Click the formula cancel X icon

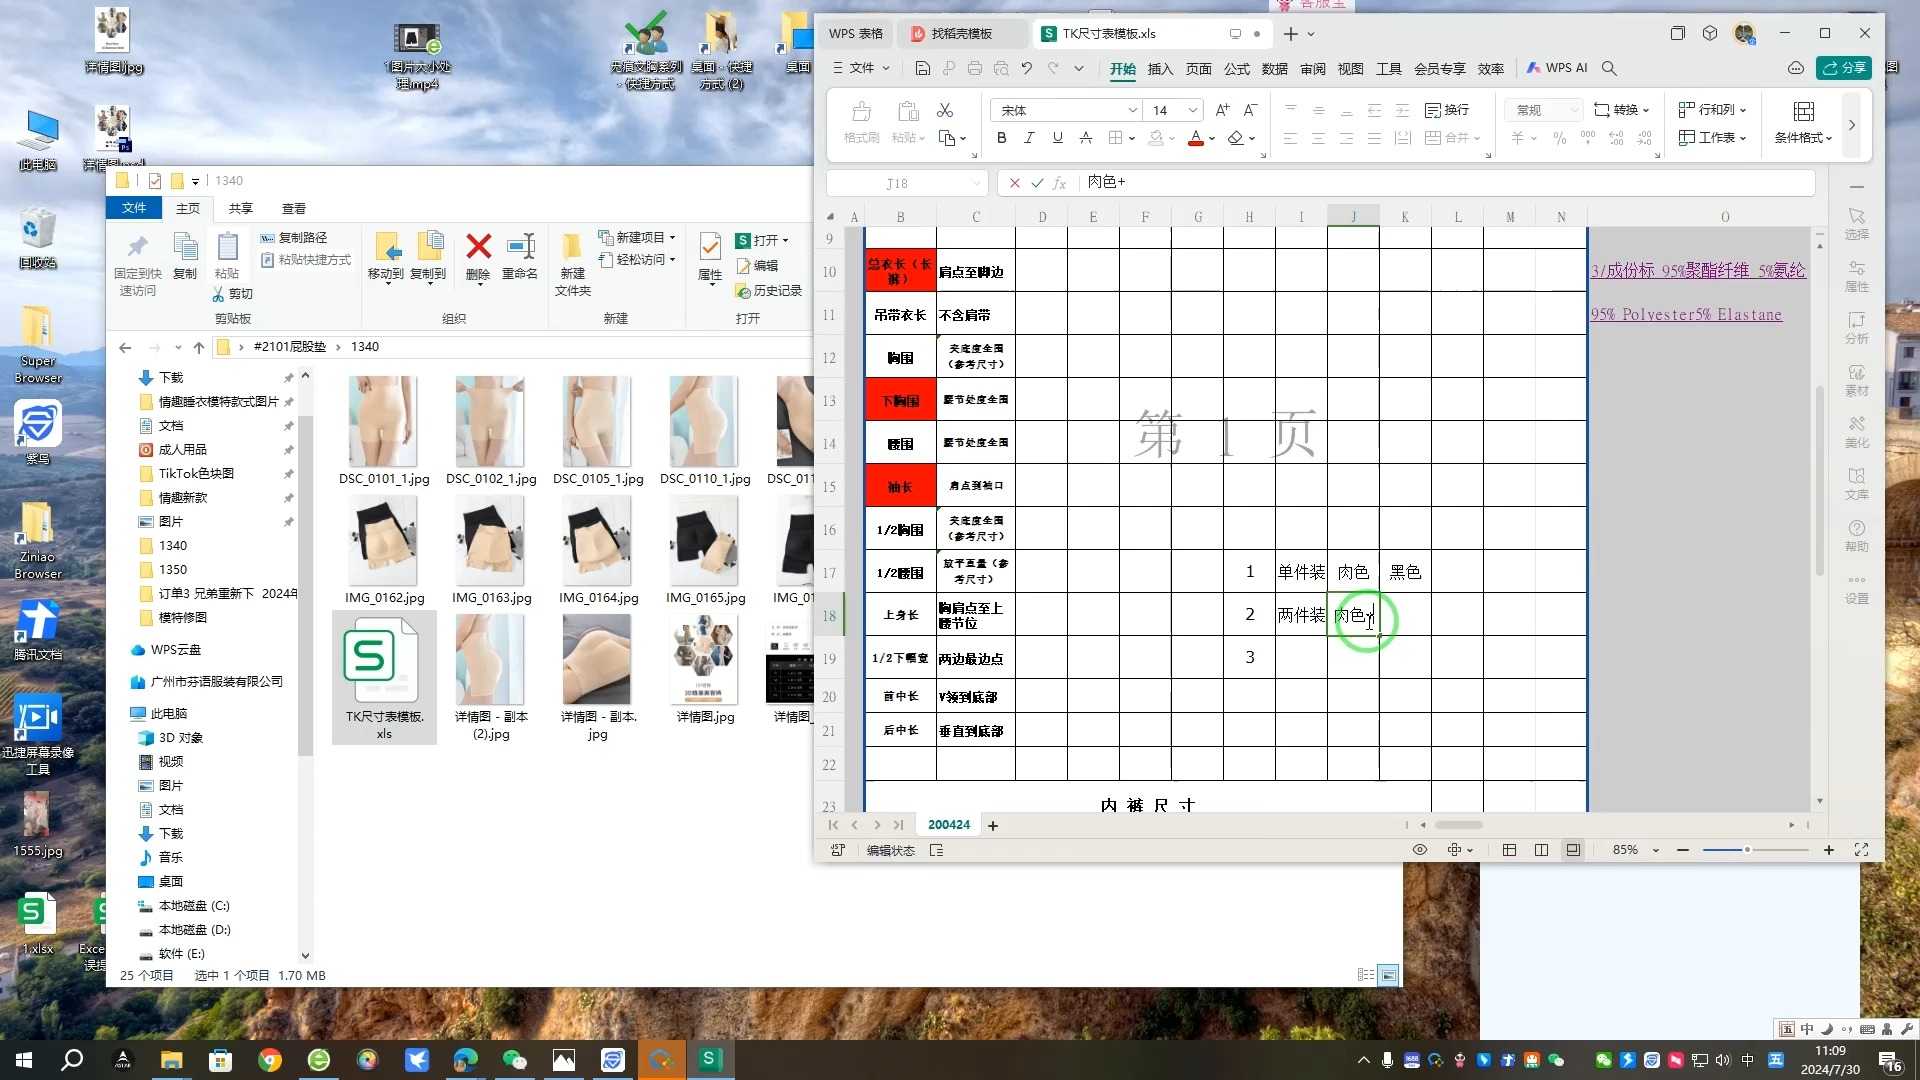tap(1015, 183)
